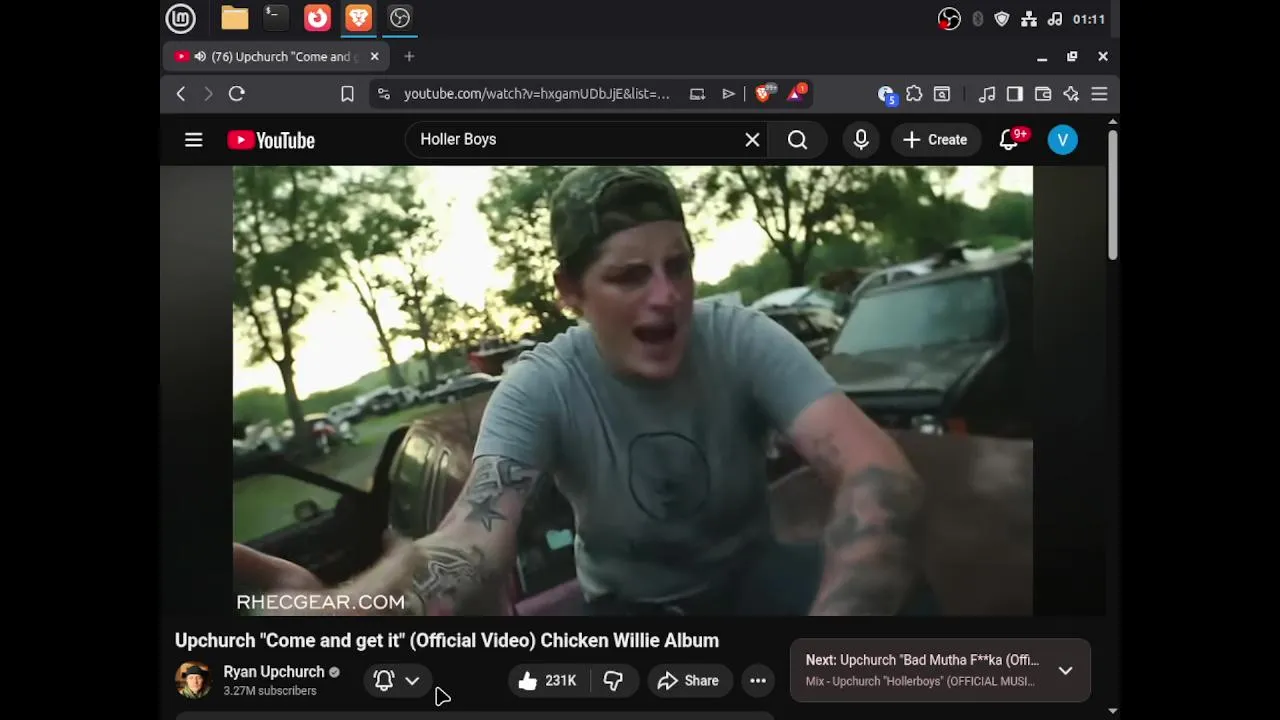
Task: Reload the YouTube page
Action: 237,94
